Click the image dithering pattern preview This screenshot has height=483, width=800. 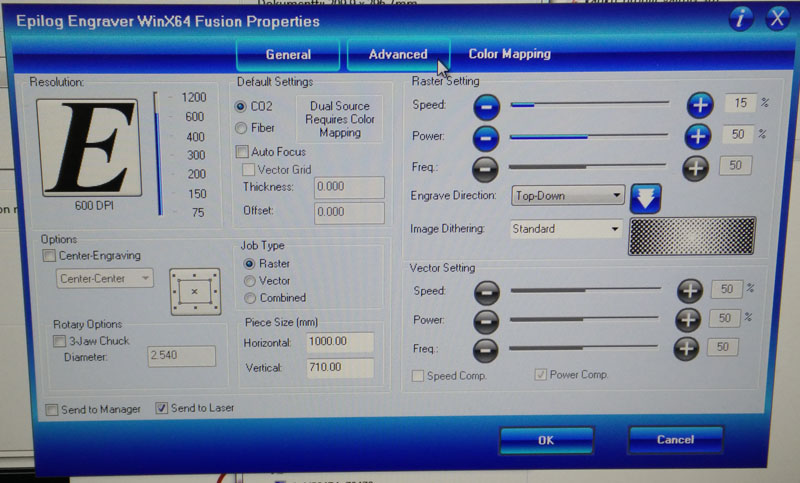(x=692, y=236)
